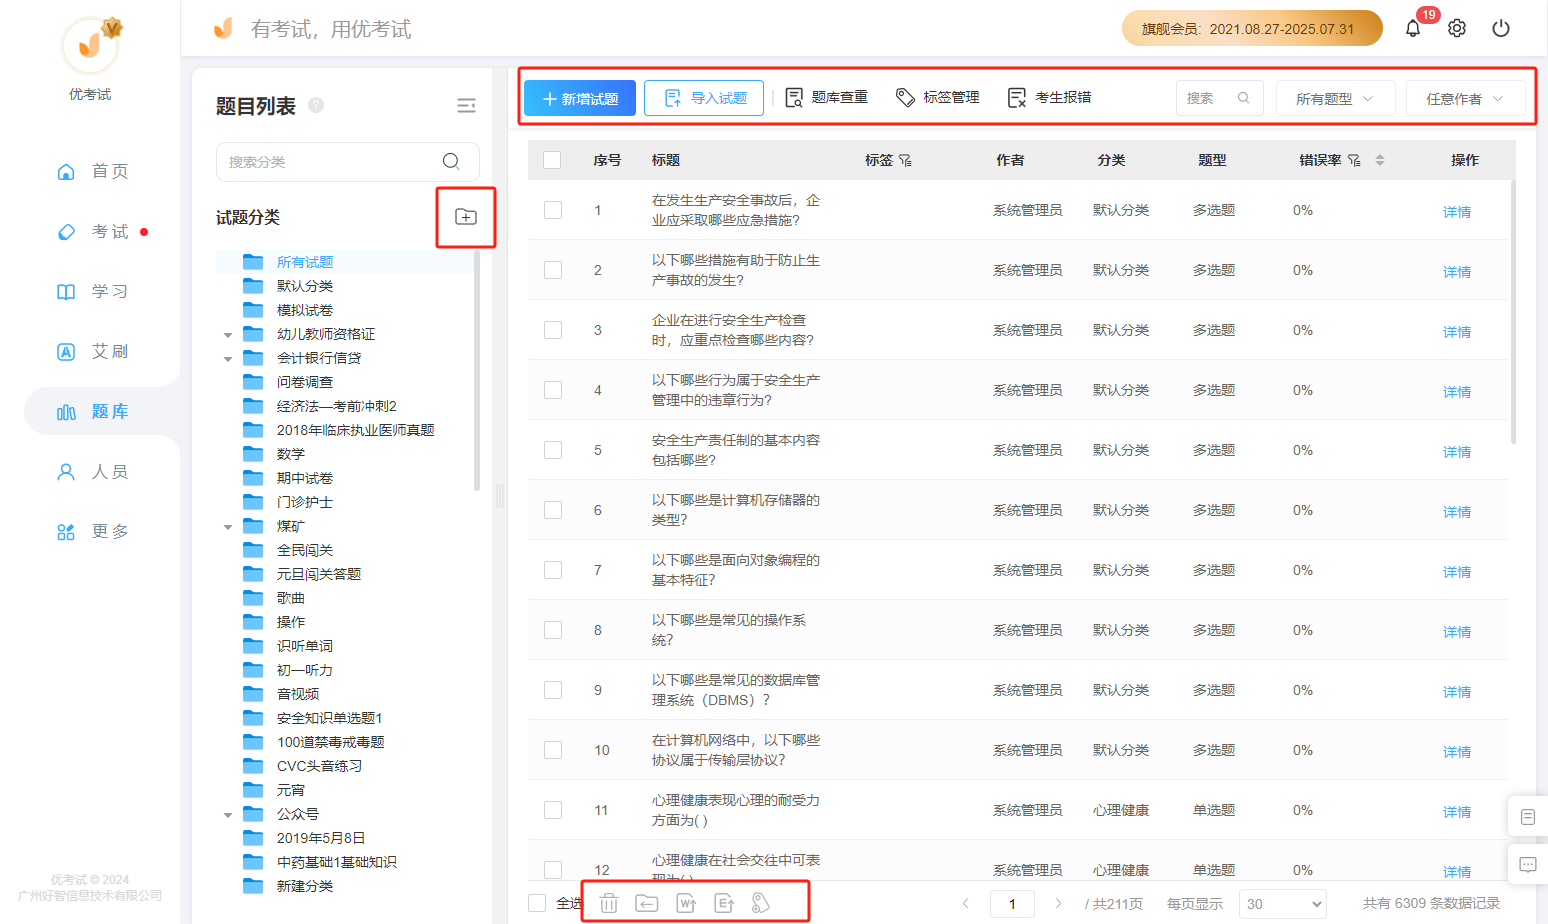Filter 错误率 column filter icon
Image resolution: width=1548 pixels, height=924 pixels.
(1354, 160)
